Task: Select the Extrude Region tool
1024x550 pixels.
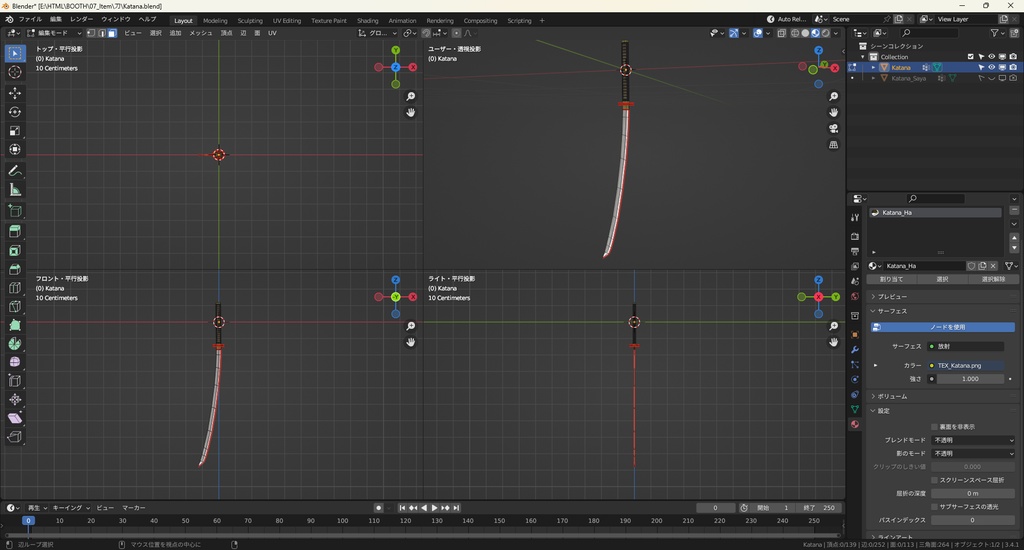Action: (15, 231)
